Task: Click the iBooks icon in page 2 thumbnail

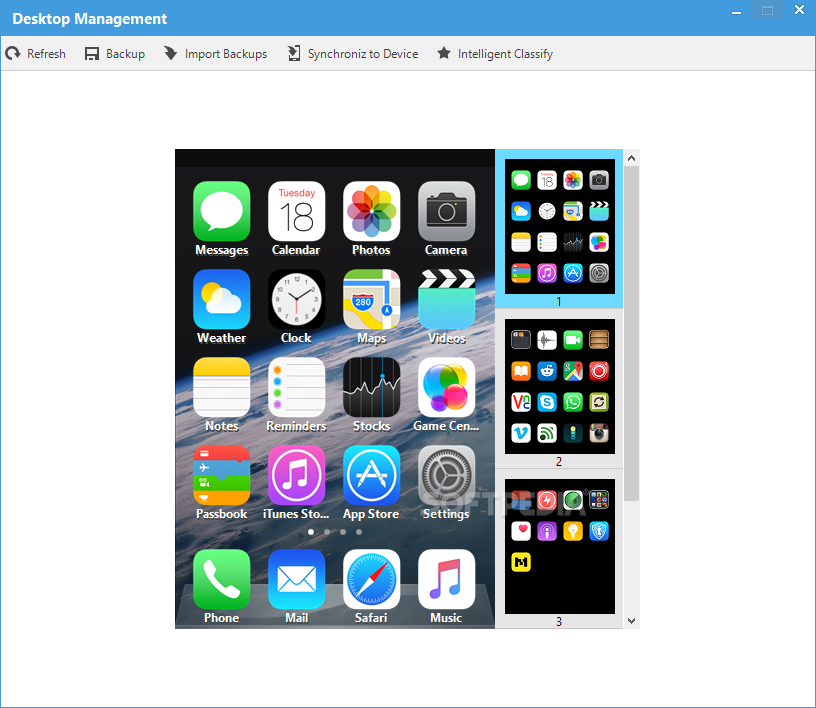Action: [x=521, y=371]
